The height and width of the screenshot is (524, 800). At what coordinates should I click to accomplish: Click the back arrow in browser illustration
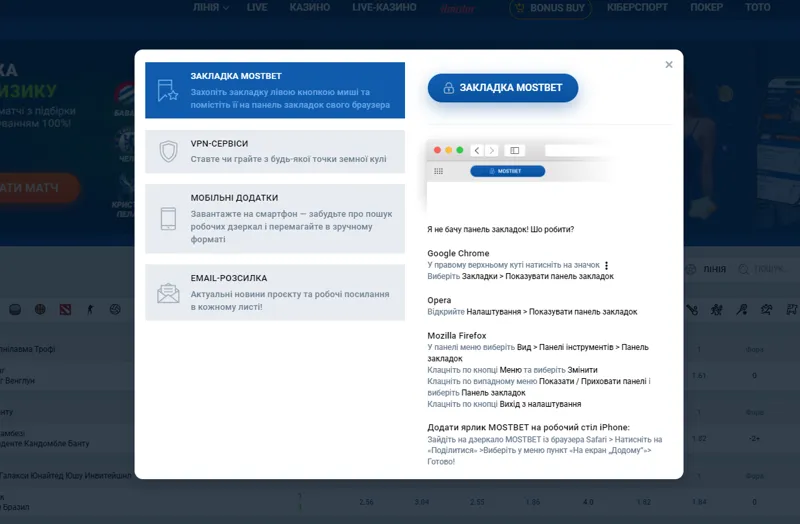click(477, 151)
